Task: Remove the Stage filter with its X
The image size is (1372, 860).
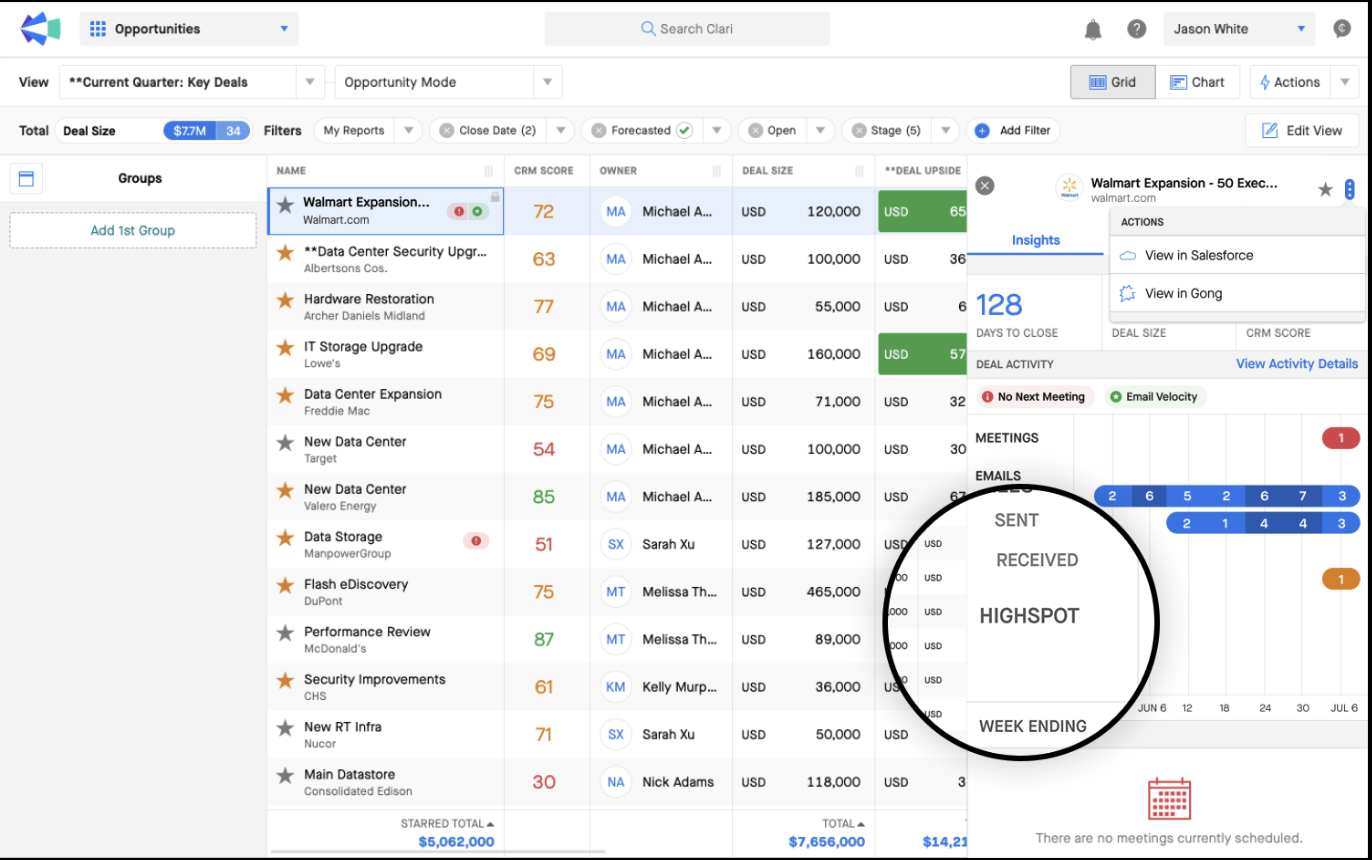Action: (x=858, y=130)
